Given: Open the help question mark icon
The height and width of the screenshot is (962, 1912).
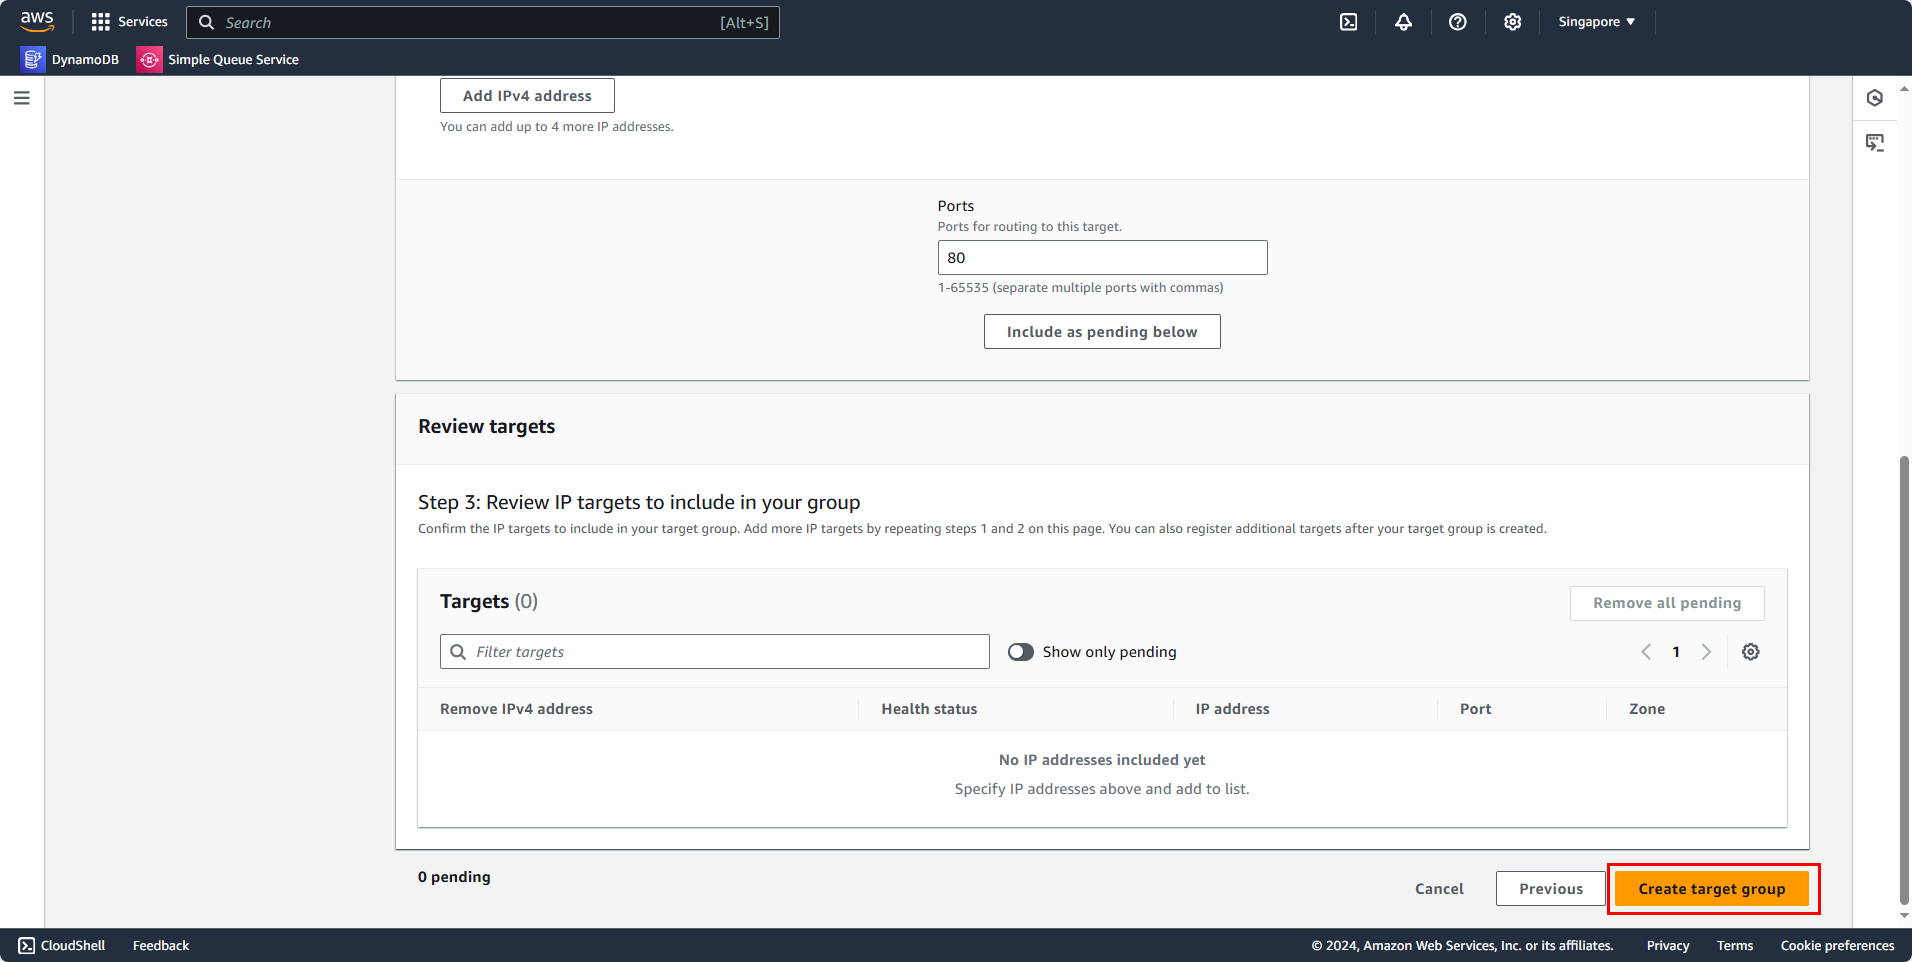Looking at the screenshot, I should coord(1458,22).
